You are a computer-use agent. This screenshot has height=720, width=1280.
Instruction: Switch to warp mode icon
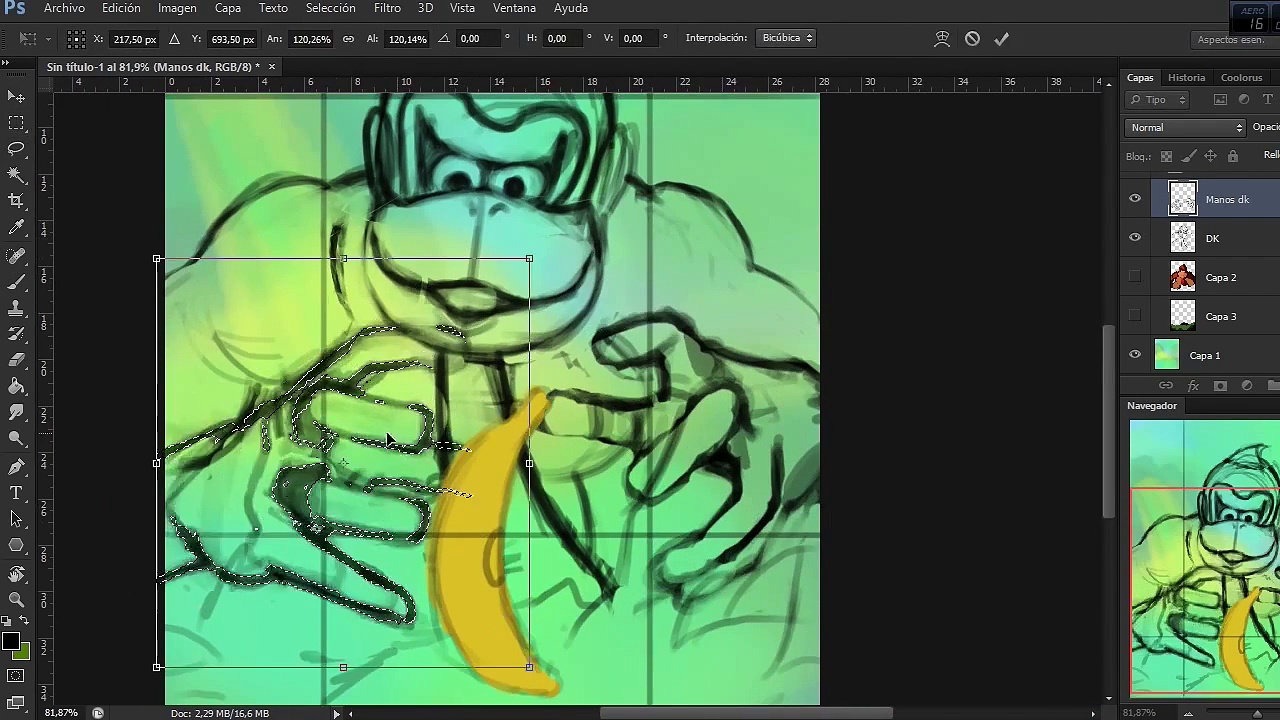tap(942, 39)
